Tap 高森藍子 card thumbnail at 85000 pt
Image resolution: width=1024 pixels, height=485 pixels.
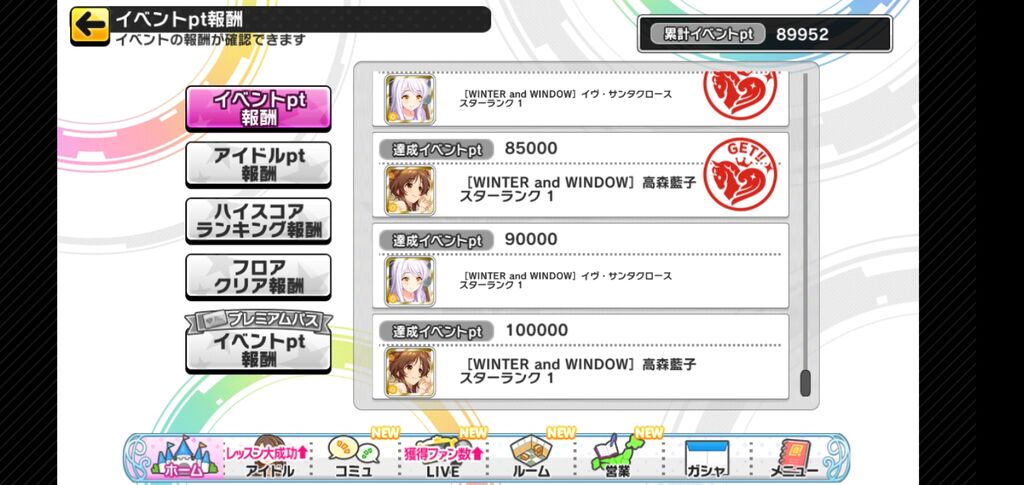coord(409,190)
